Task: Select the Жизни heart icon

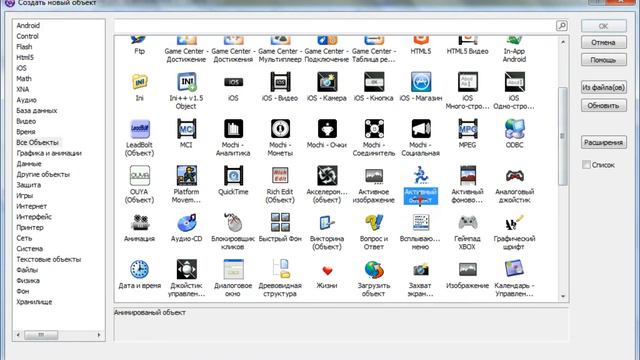Action: [327, 270]
